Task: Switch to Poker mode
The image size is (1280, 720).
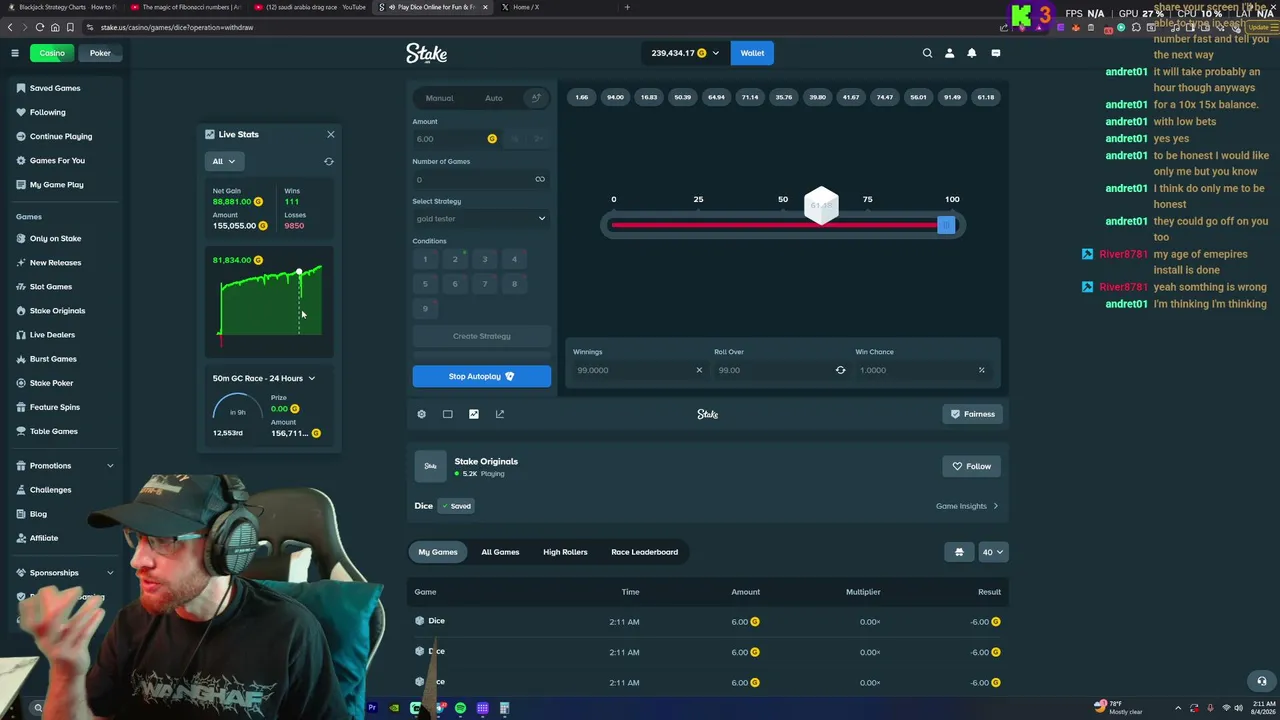Action: pyautogui.click(x=100, y=53)
